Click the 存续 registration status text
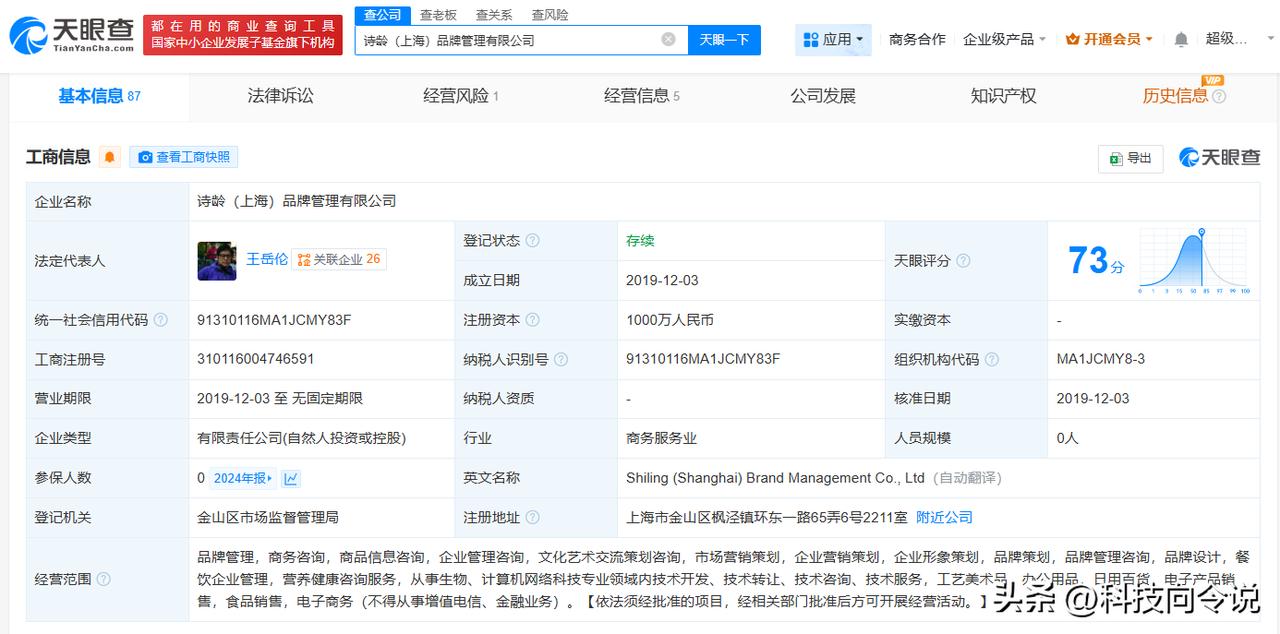The width and height of the screenshot is (1280, 634). tap(640, 240)
